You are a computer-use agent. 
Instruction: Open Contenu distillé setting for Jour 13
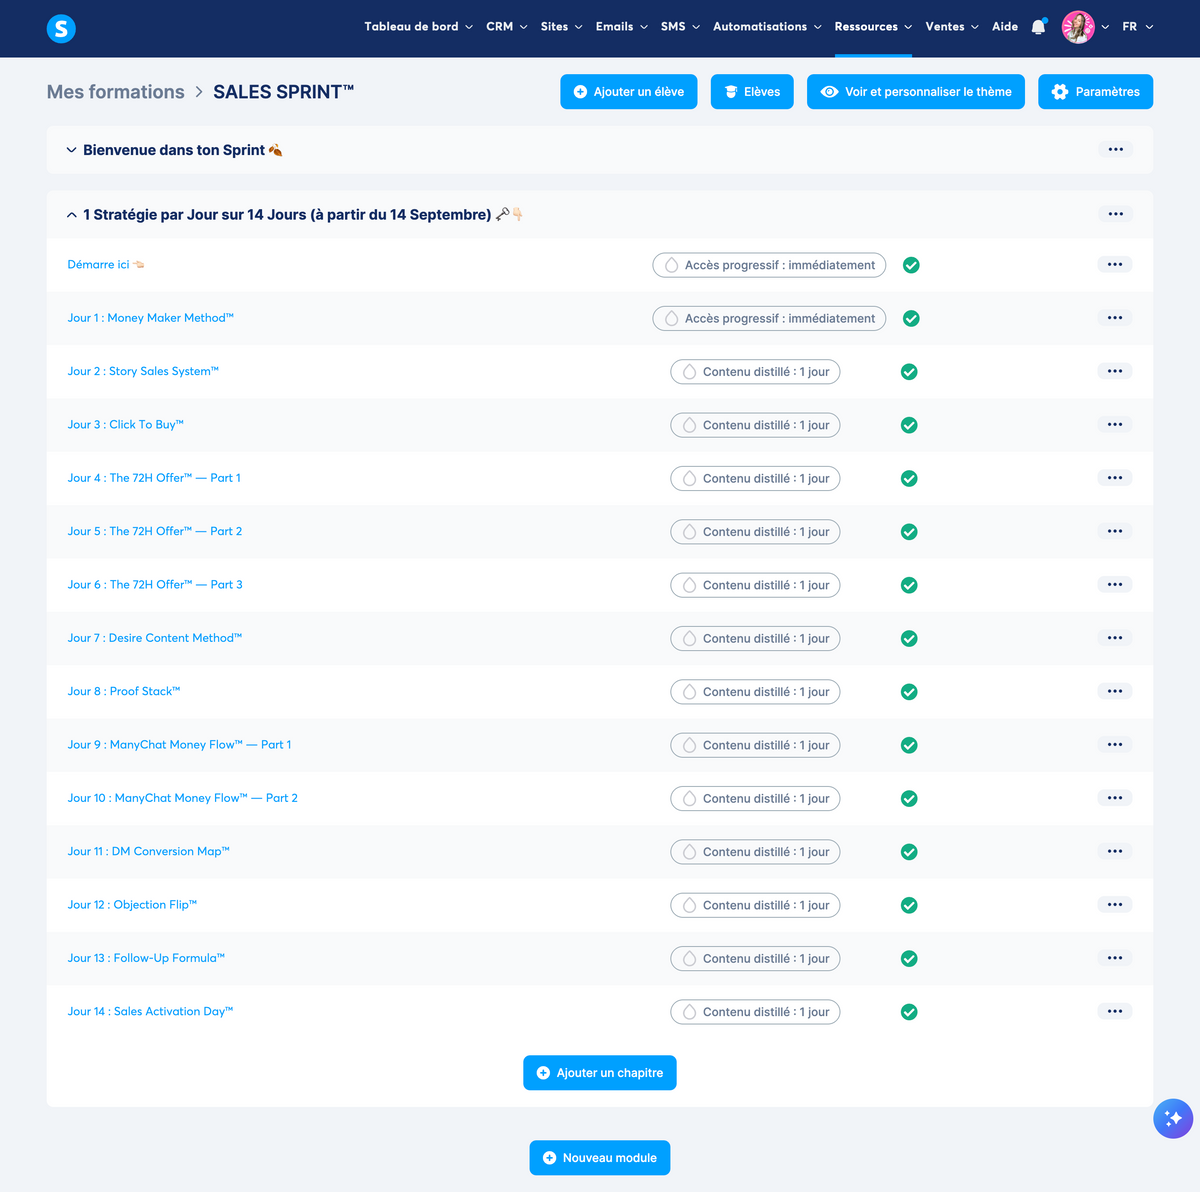click(755, 958)
